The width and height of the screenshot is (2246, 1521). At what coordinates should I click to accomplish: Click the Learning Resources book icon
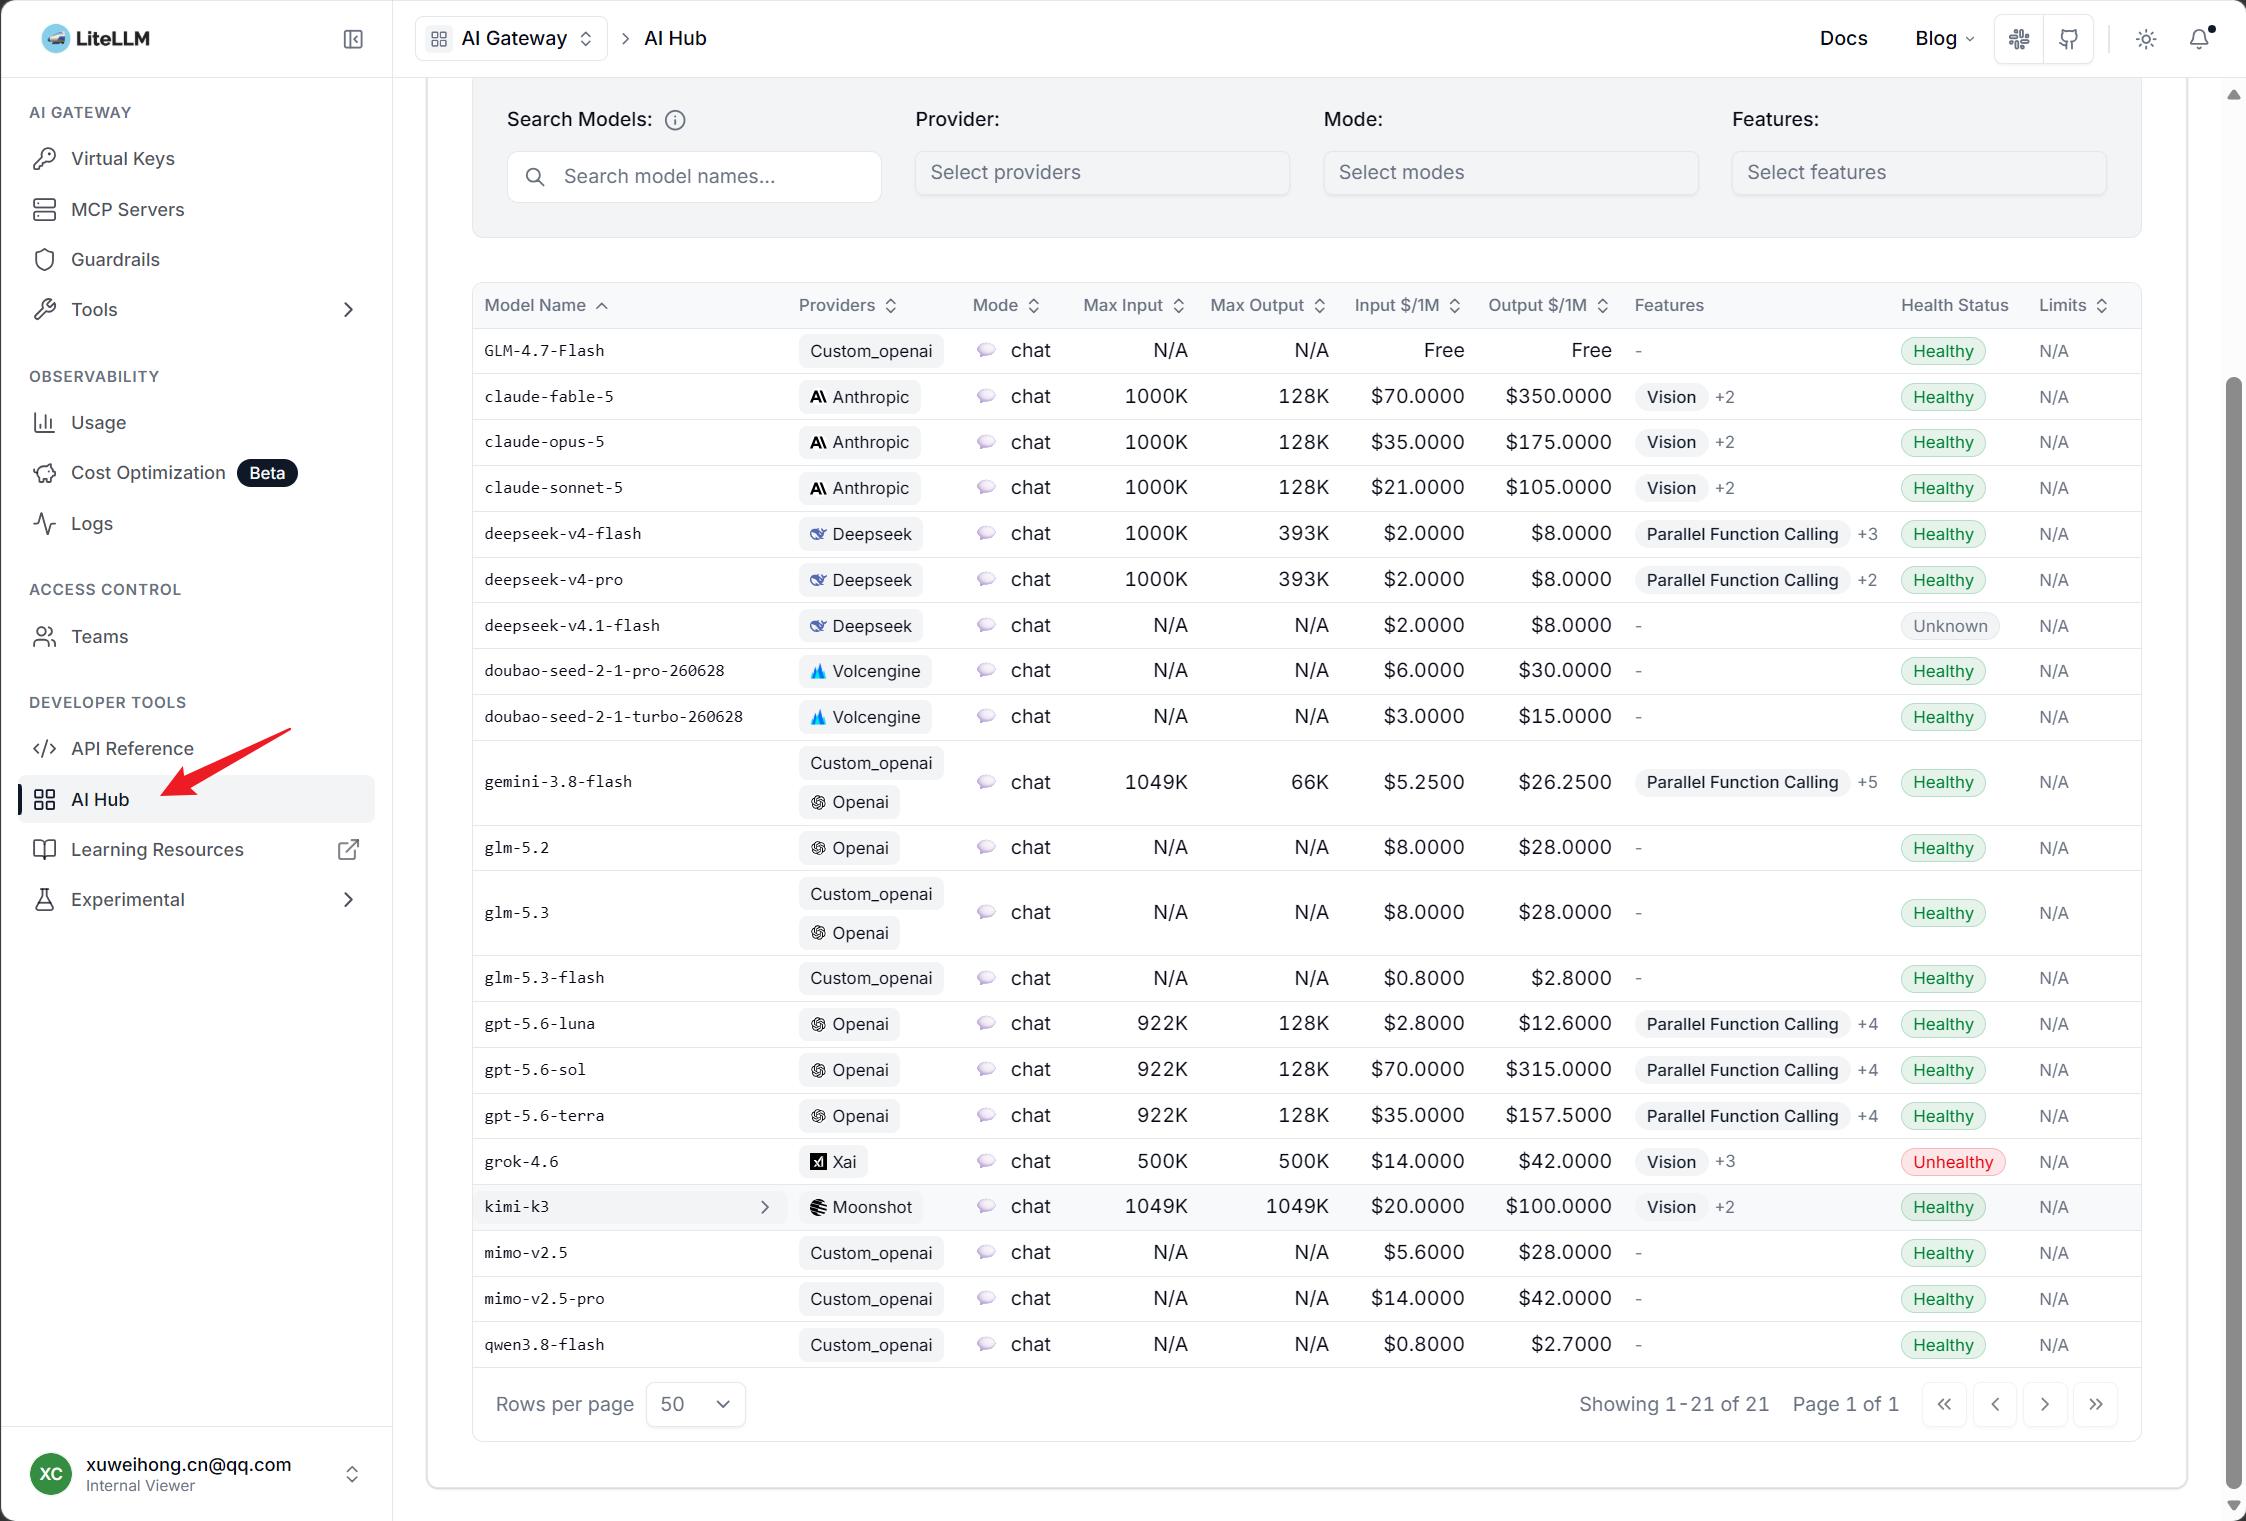coord(44,850)
